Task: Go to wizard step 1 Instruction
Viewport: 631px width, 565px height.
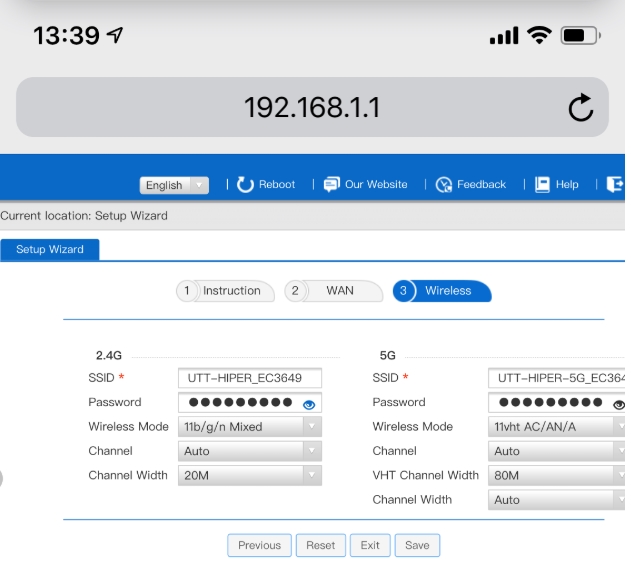Action: pos(224,291)
